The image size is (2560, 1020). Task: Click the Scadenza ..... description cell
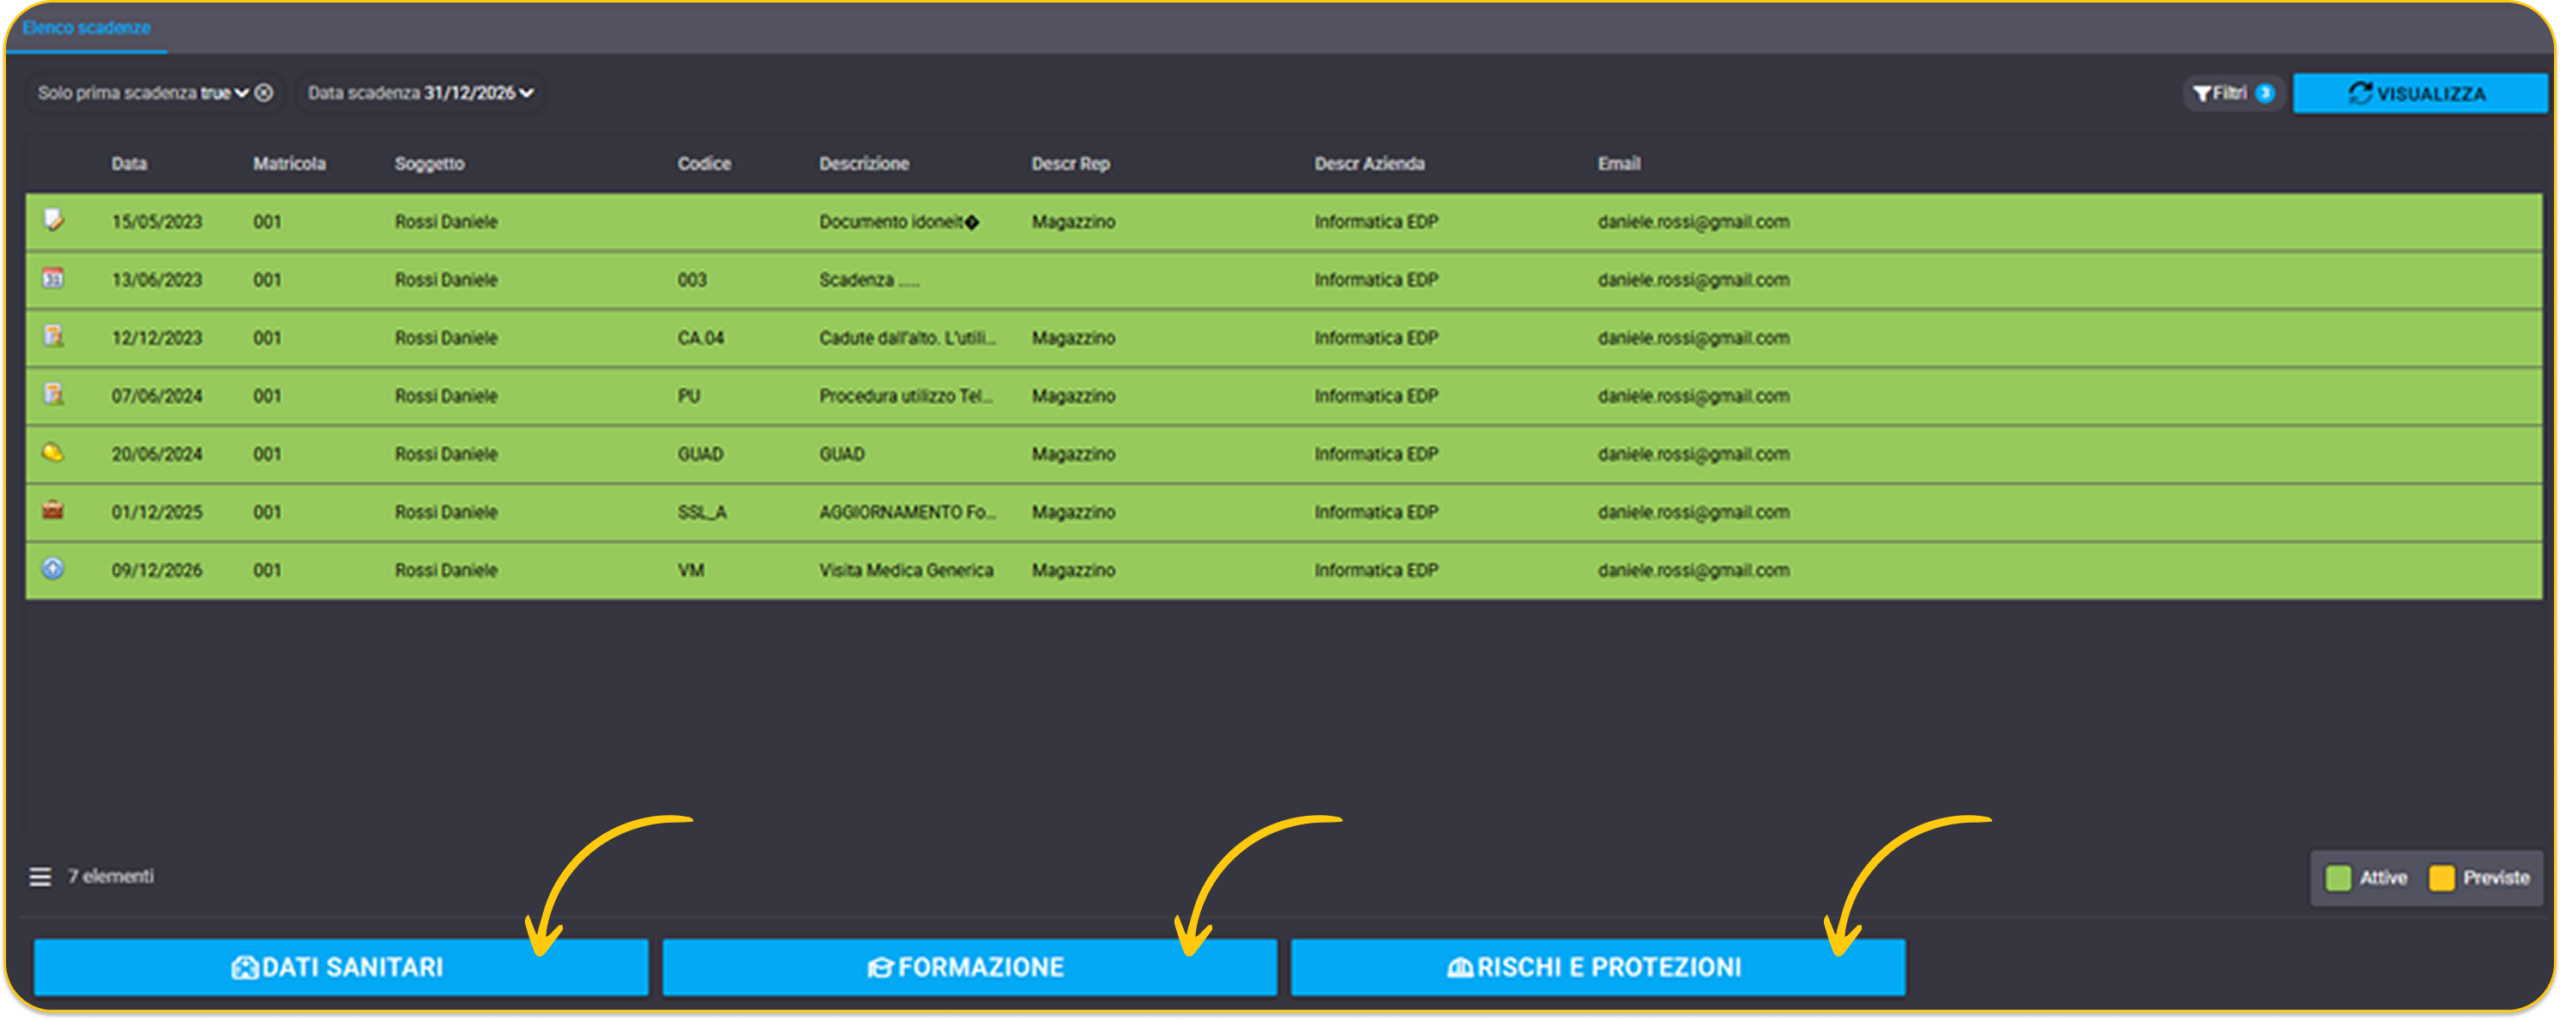coord(869,280)
